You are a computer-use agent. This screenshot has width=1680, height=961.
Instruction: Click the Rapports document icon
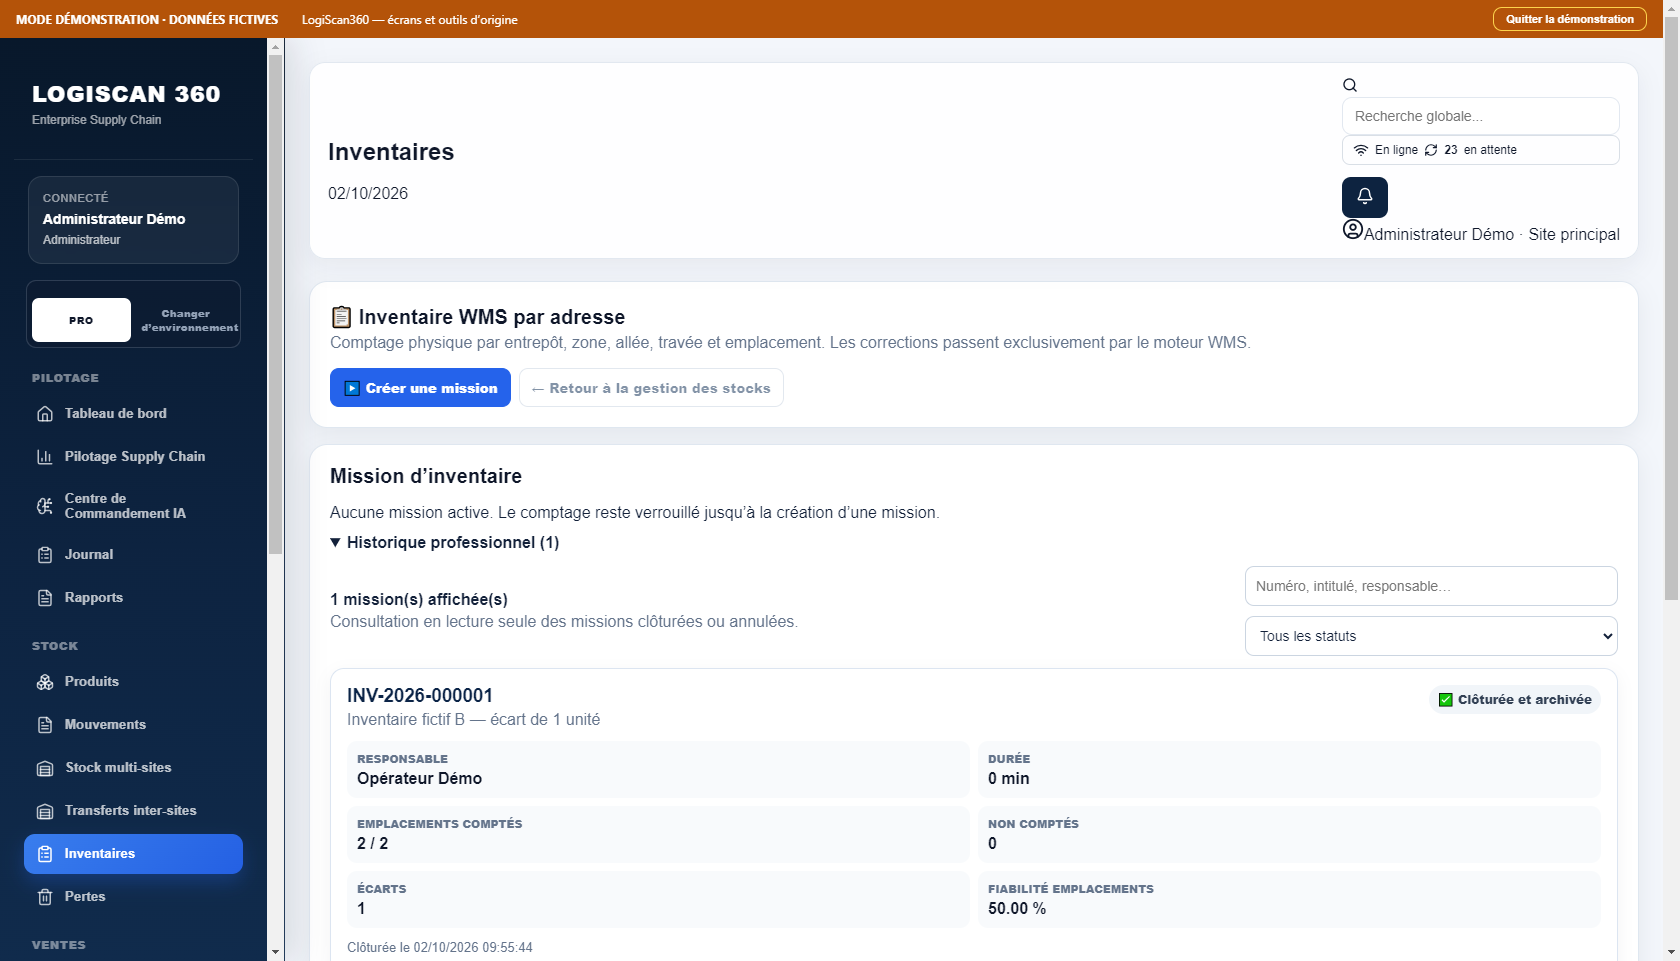[45, 598]
